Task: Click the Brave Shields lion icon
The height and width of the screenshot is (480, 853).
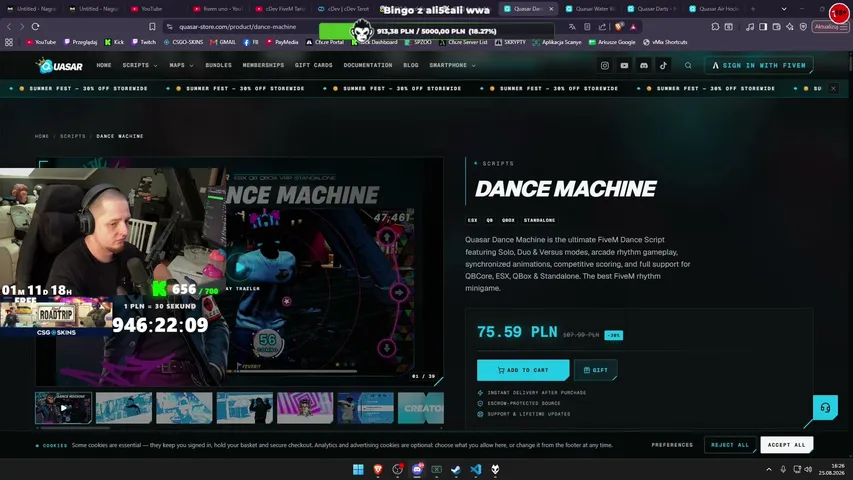Action: coord(619,27)
